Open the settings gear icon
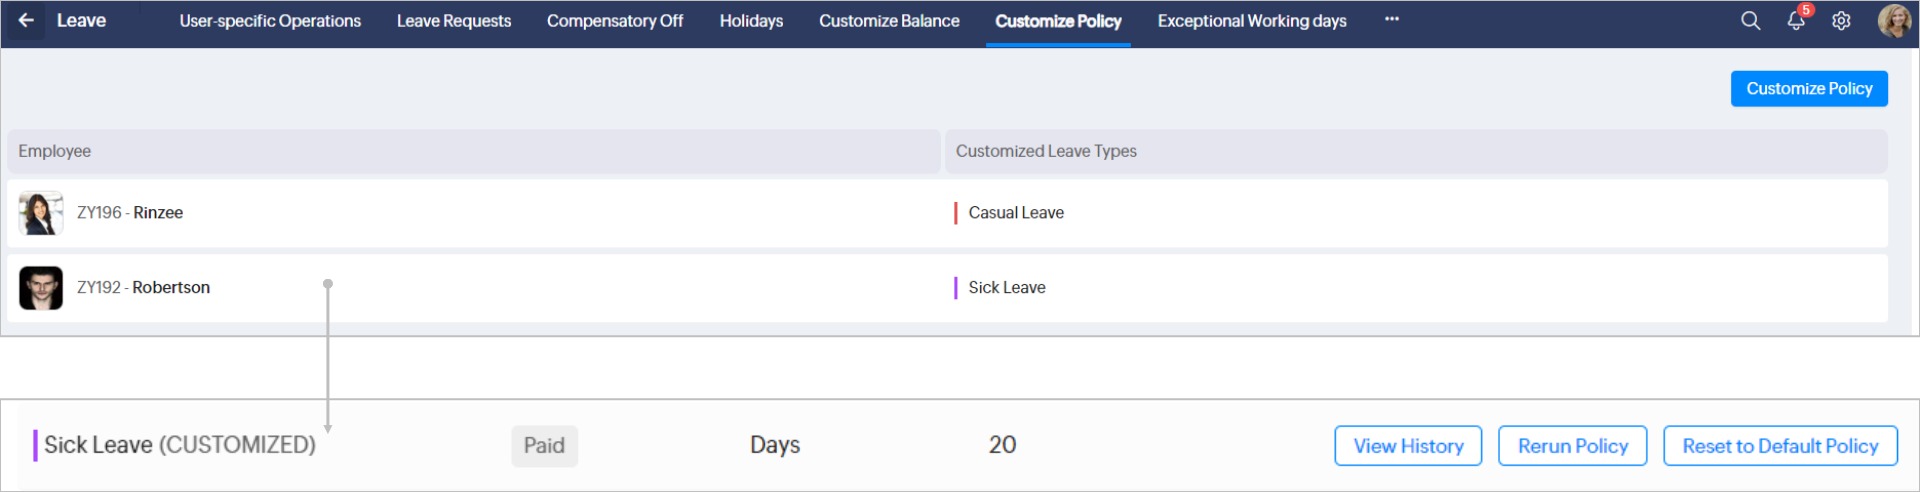This screenshot has height=492, width=1920. tap(1841, 21)
